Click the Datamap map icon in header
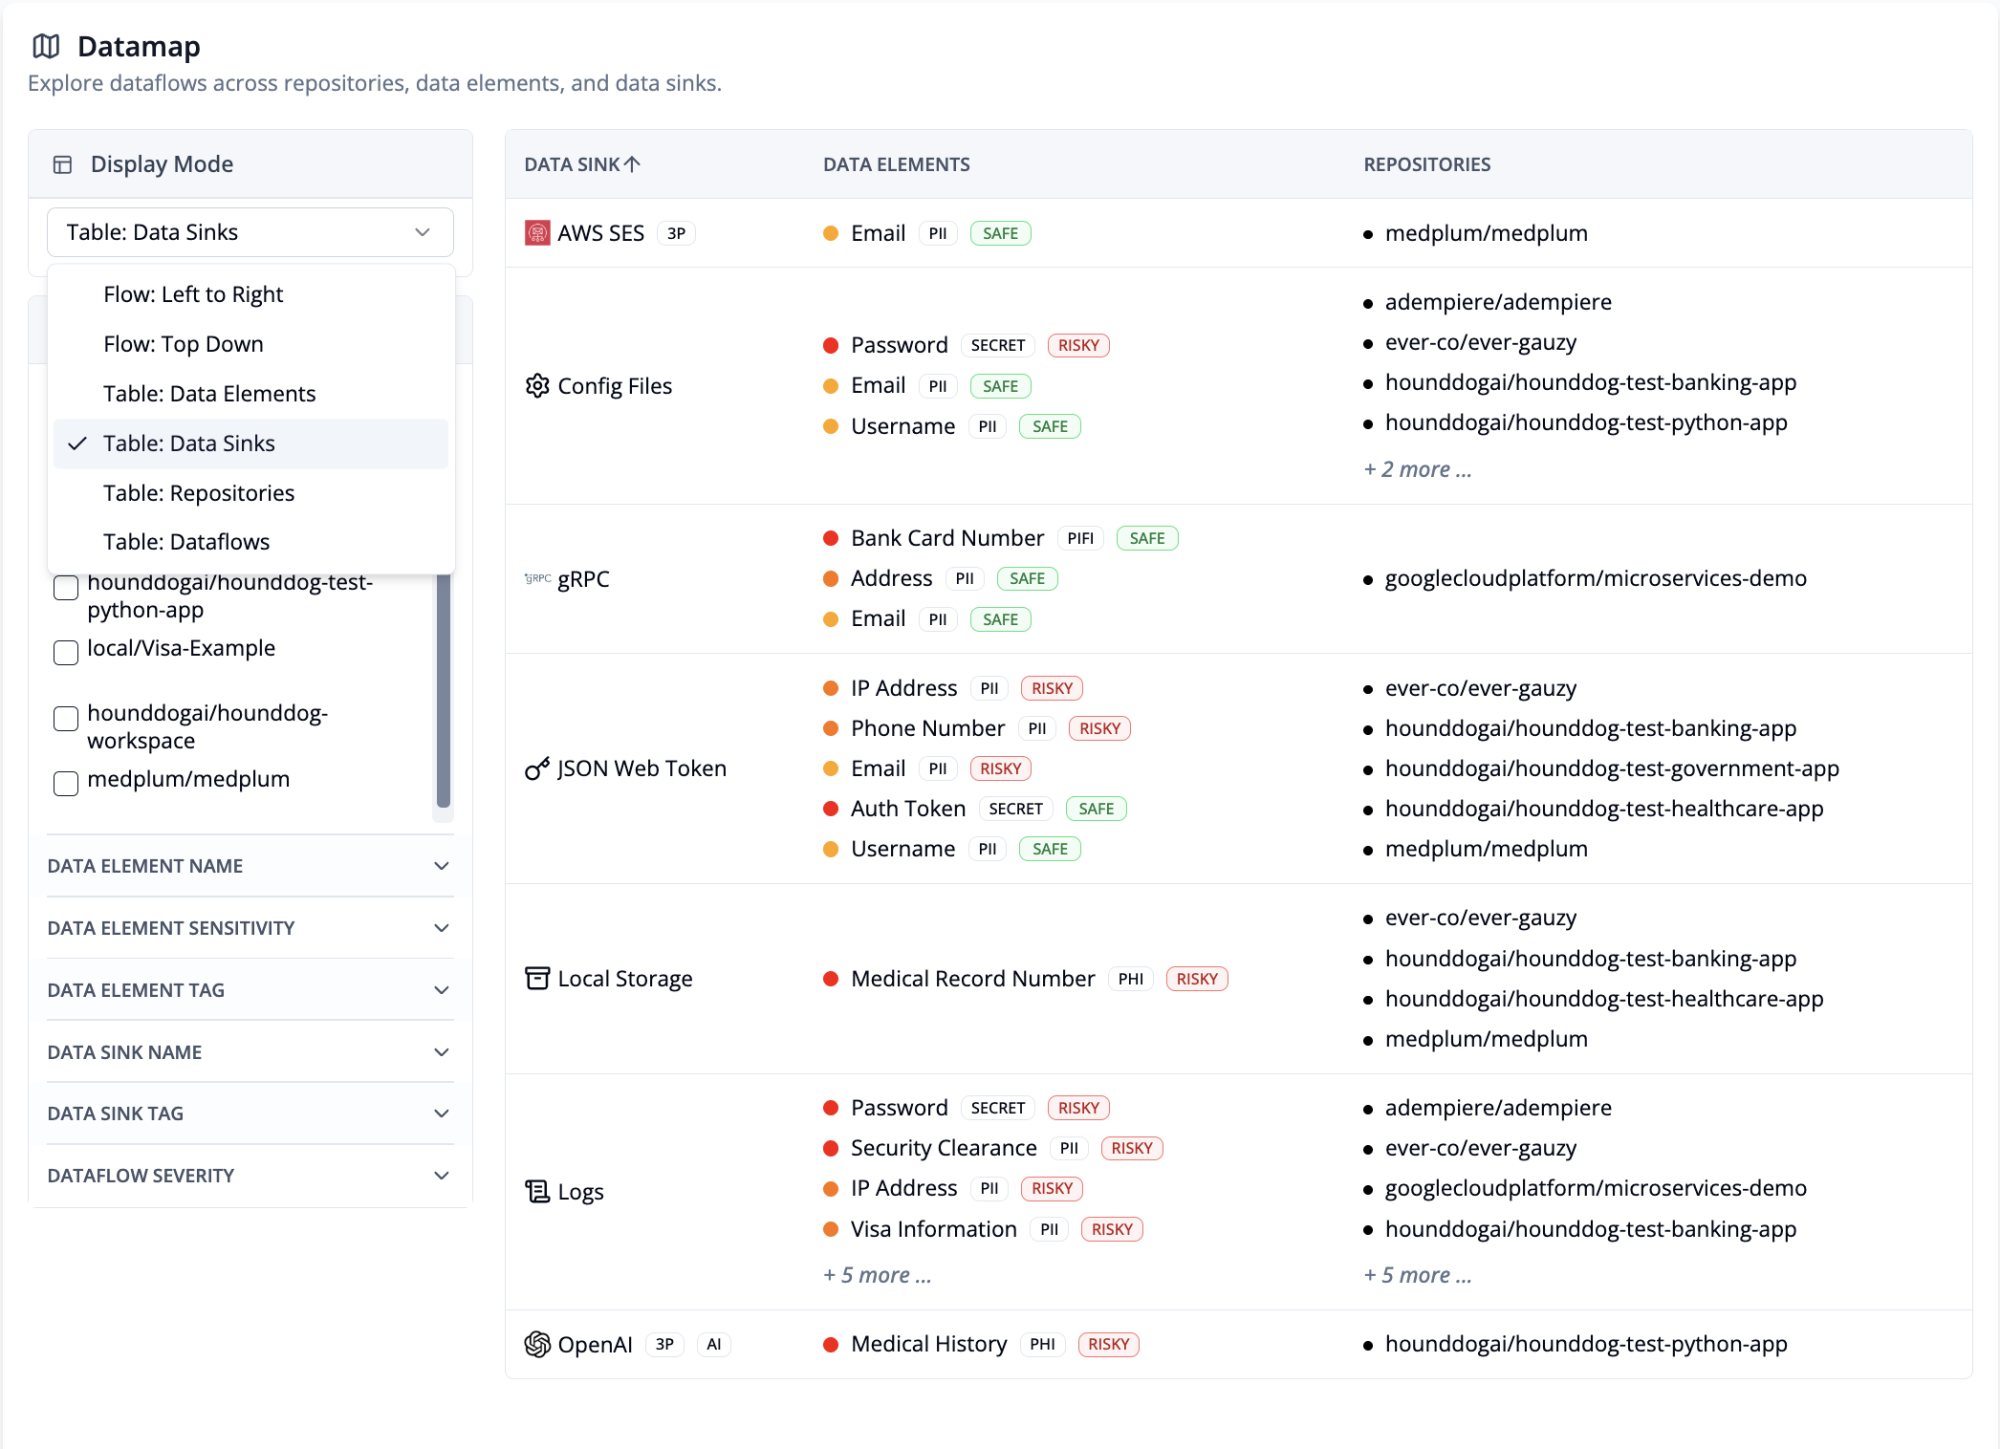Screen dimensions: 2000x1449 pos(46,46)
